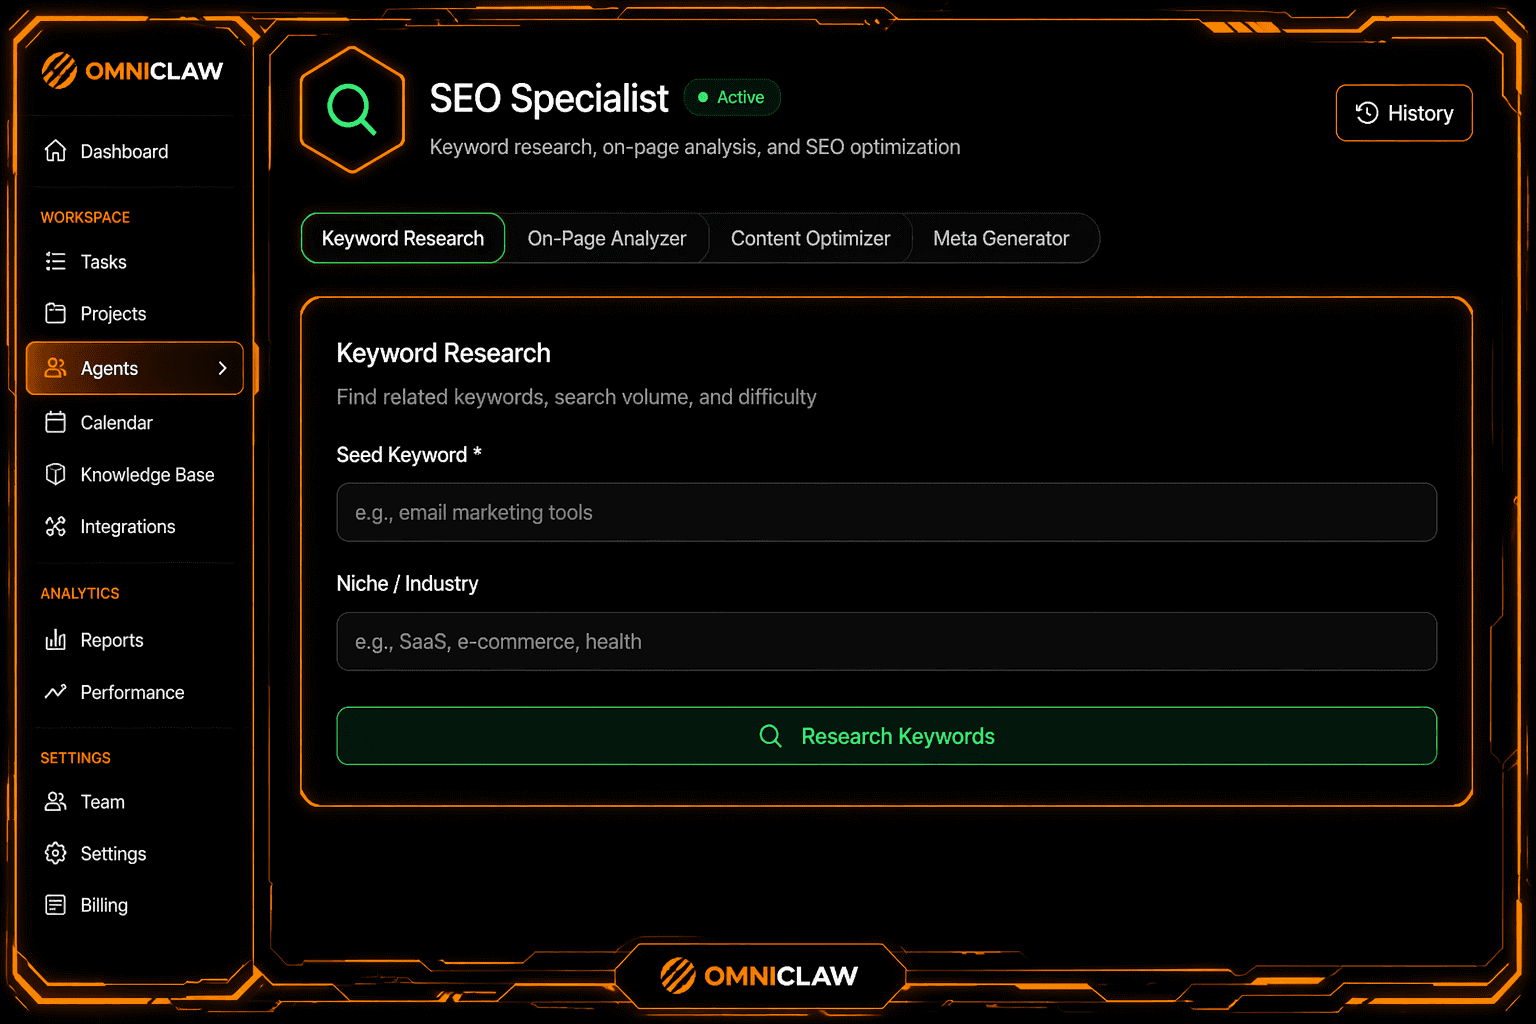Open the Meta Generator tab

pos(1001,238)
